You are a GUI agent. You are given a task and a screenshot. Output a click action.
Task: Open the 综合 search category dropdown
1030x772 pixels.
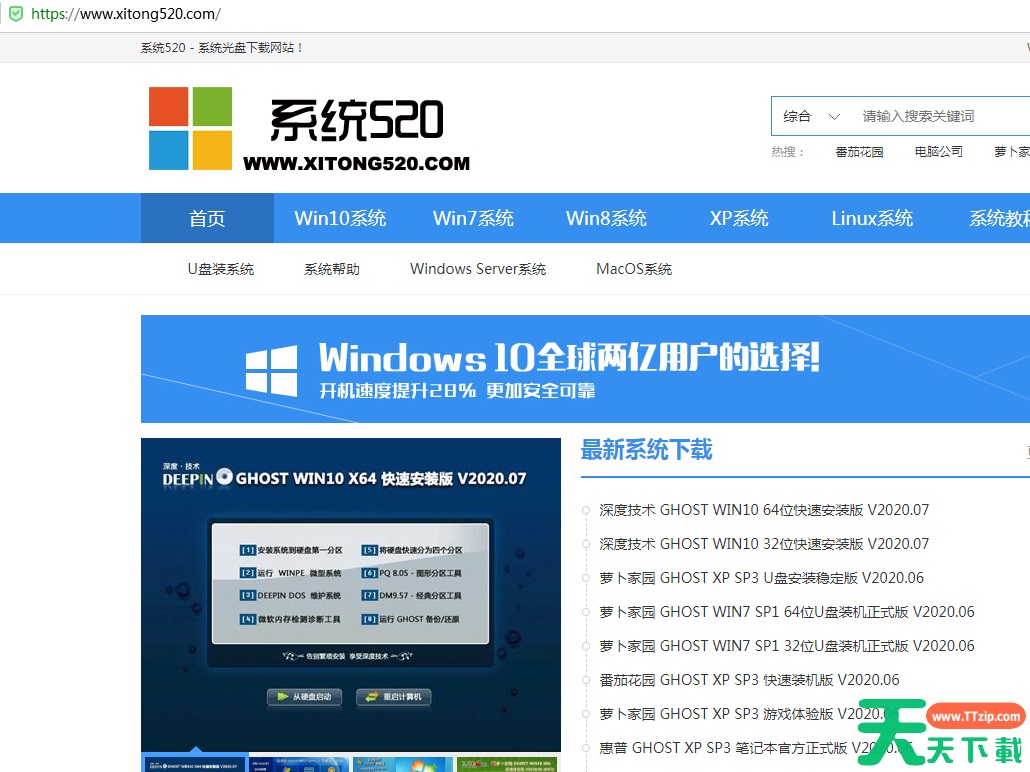pos(811,116)
